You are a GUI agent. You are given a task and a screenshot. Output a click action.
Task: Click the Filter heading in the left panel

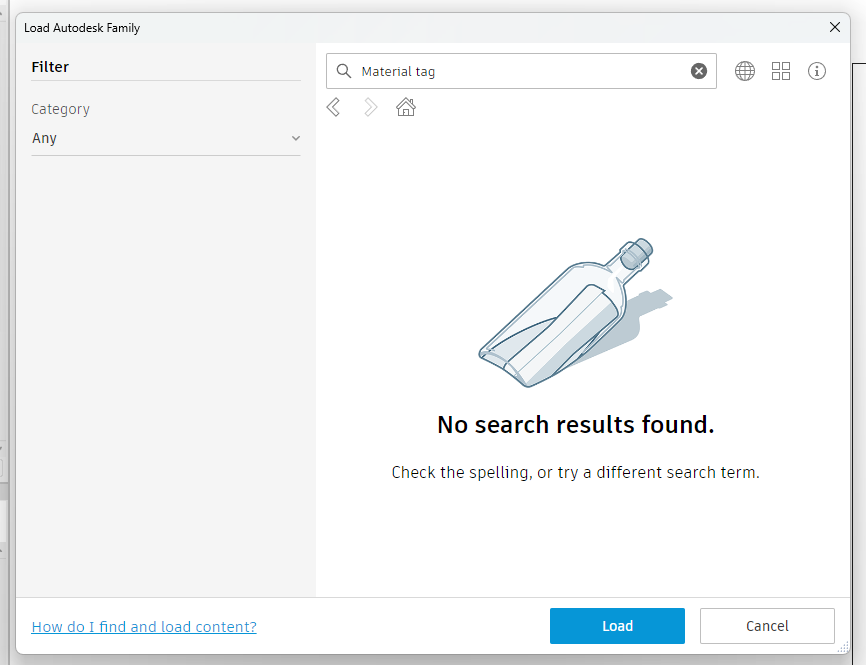(50, 67)
